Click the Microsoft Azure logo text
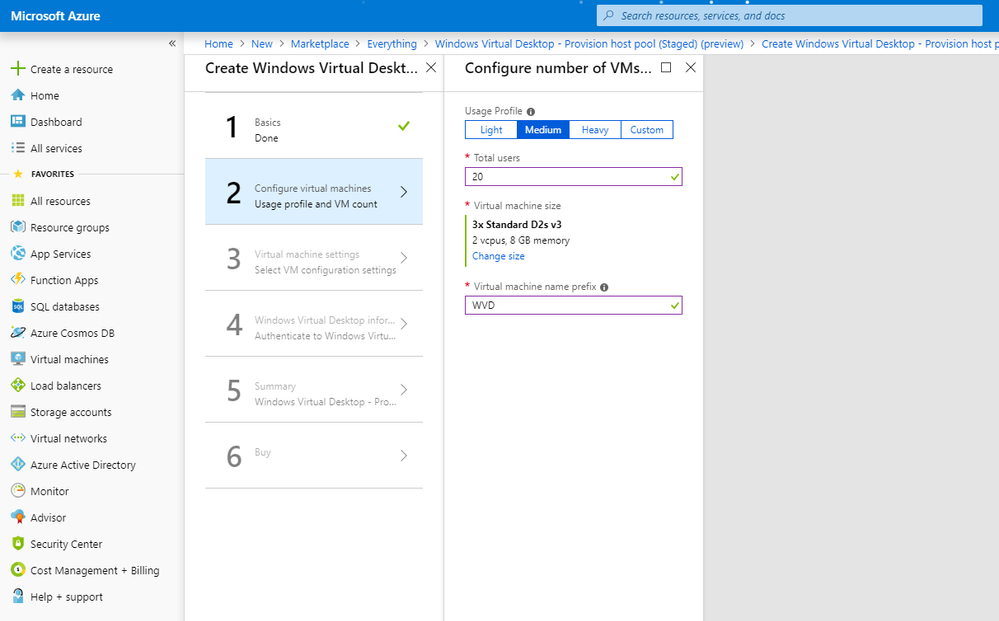999x621 pixels. tap(55, 16)
